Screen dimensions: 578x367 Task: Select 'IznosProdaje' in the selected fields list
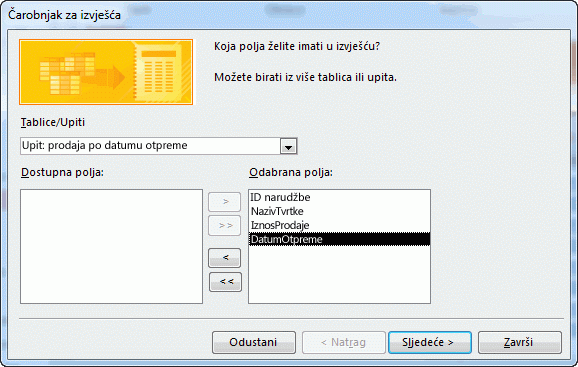coord(339,225)
